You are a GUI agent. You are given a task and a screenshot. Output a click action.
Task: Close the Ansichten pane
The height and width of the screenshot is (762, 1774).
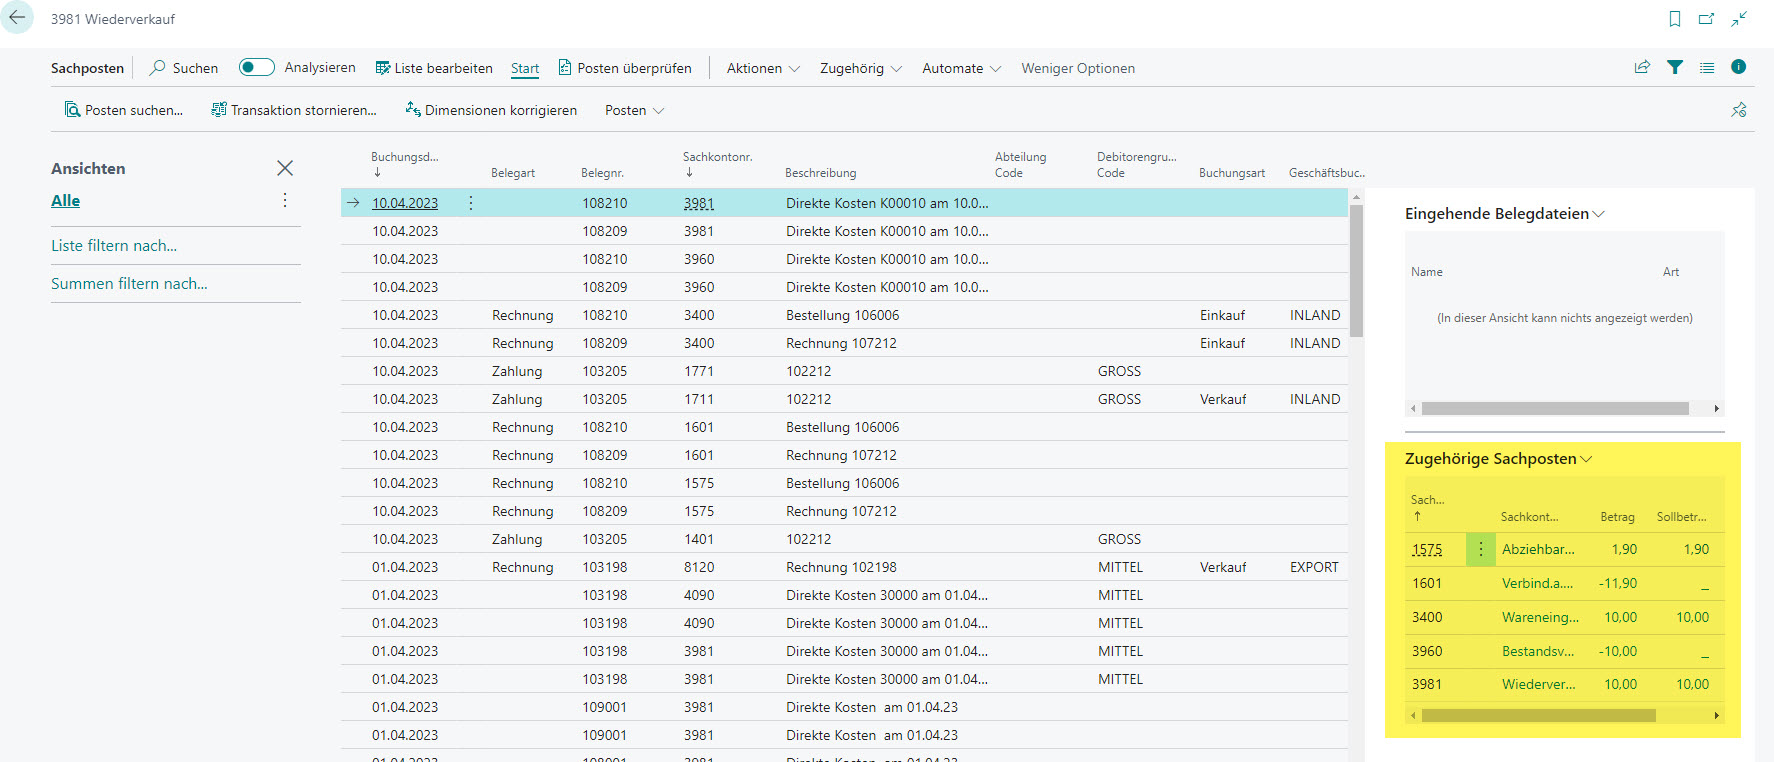coord(285,168)
